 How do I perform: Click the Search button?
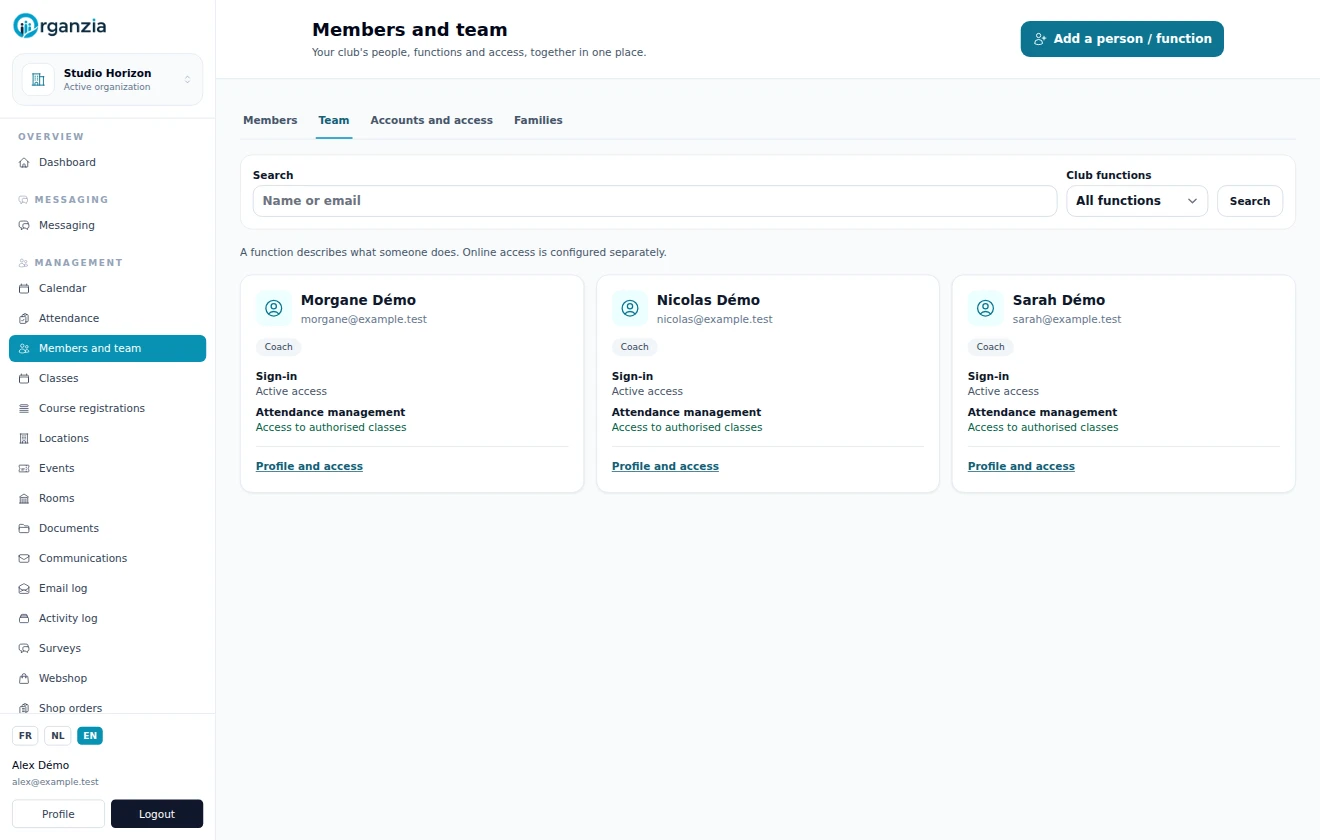pyautogui.click(x=1250, y=201)
